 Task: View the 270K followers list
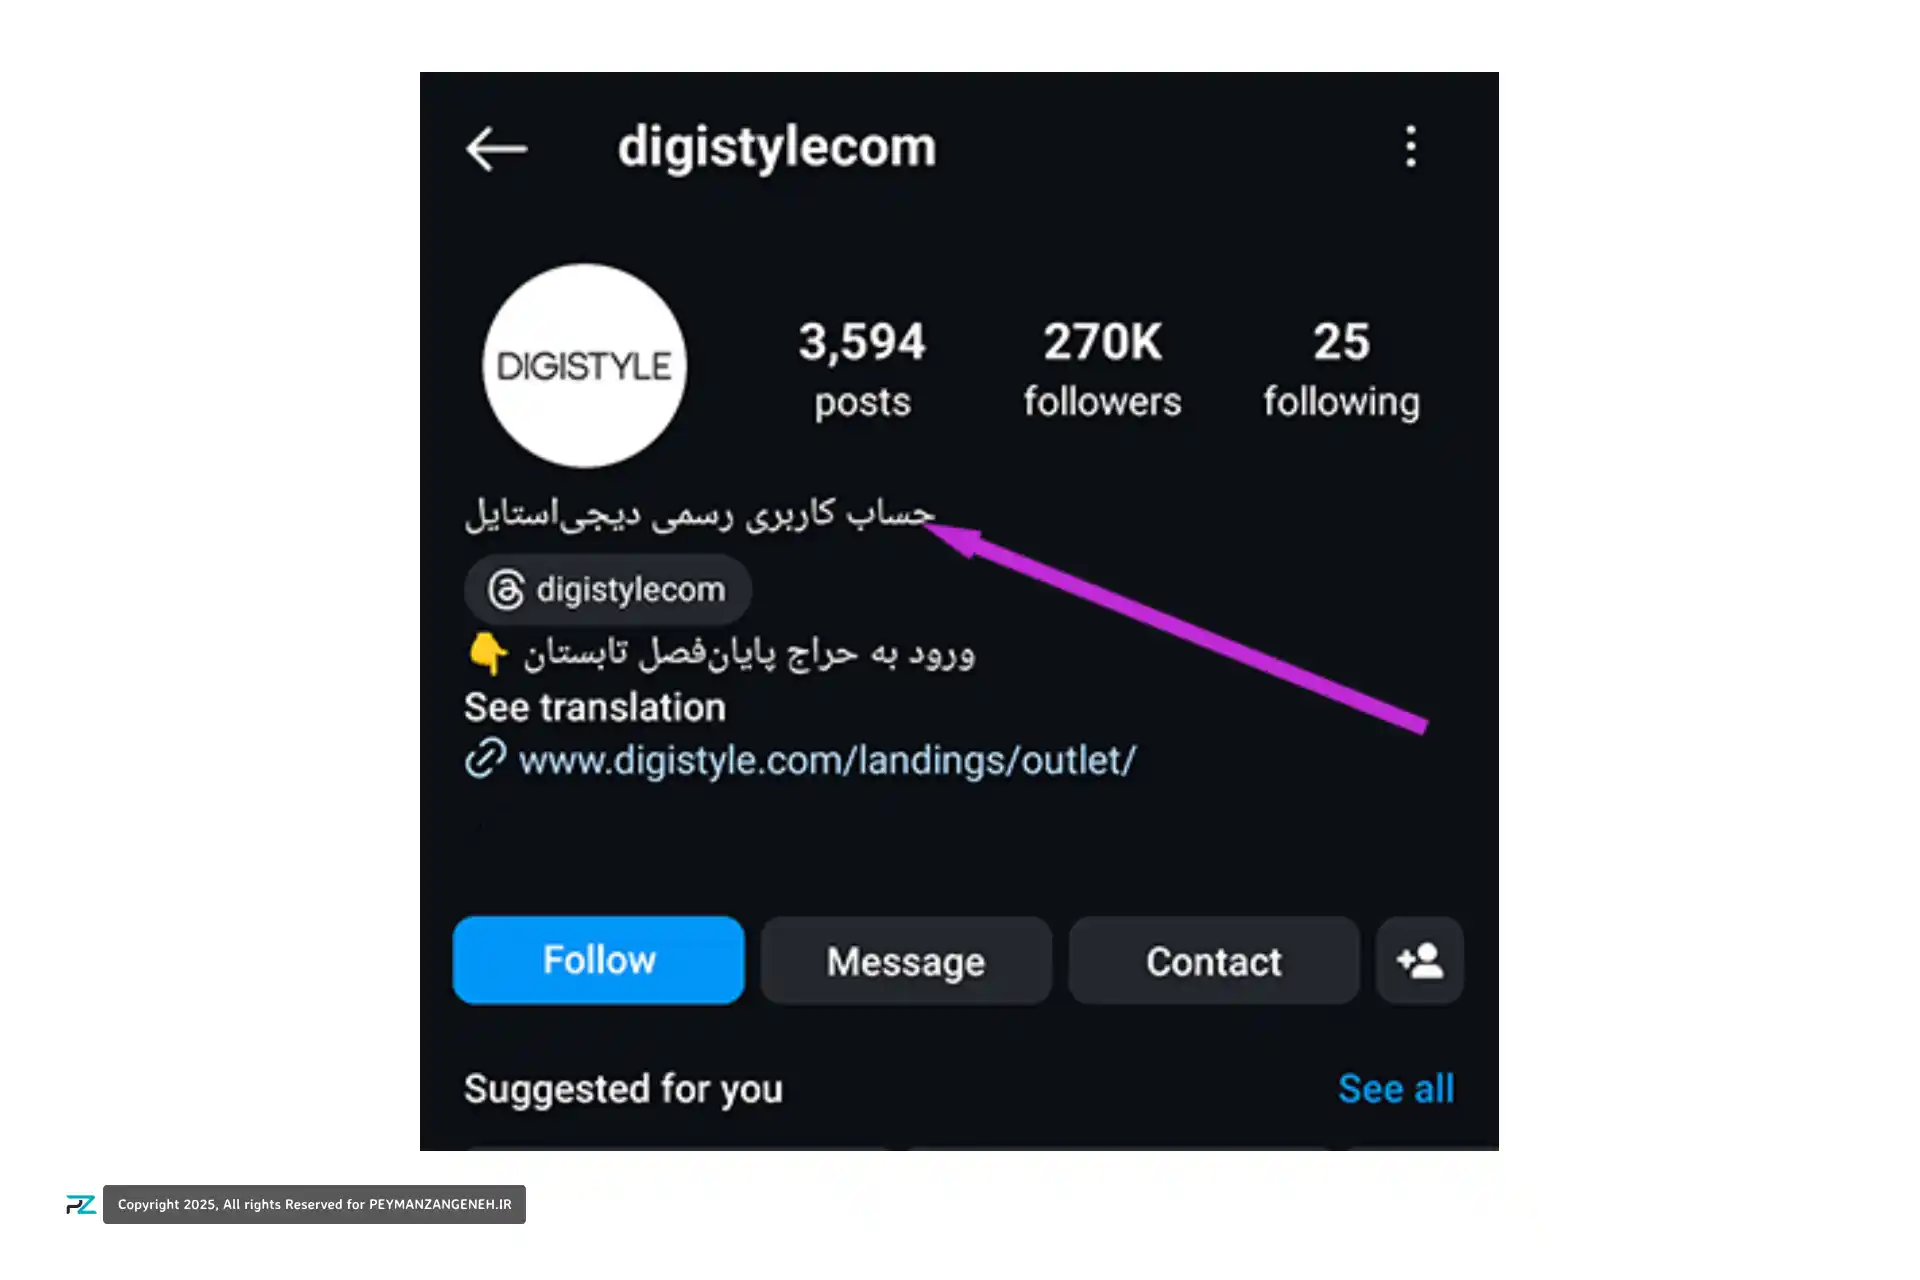(1102, 369)
